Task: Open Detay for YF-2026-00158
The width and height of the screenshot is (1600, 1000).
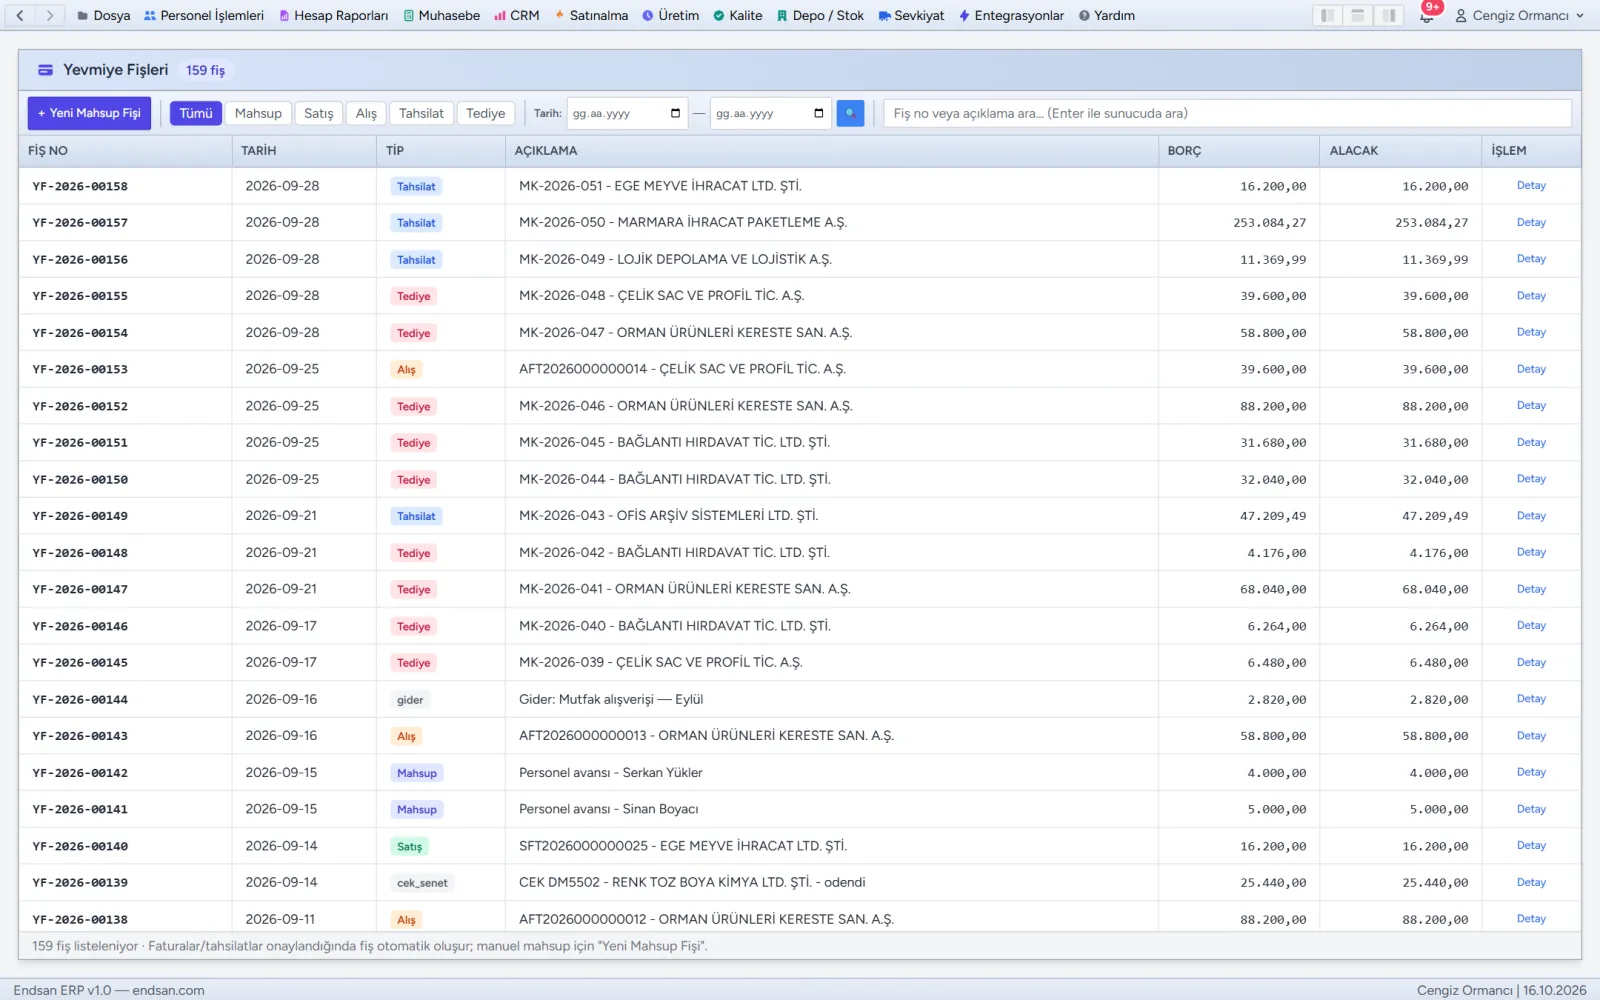Action: (x=1531, y=186)
